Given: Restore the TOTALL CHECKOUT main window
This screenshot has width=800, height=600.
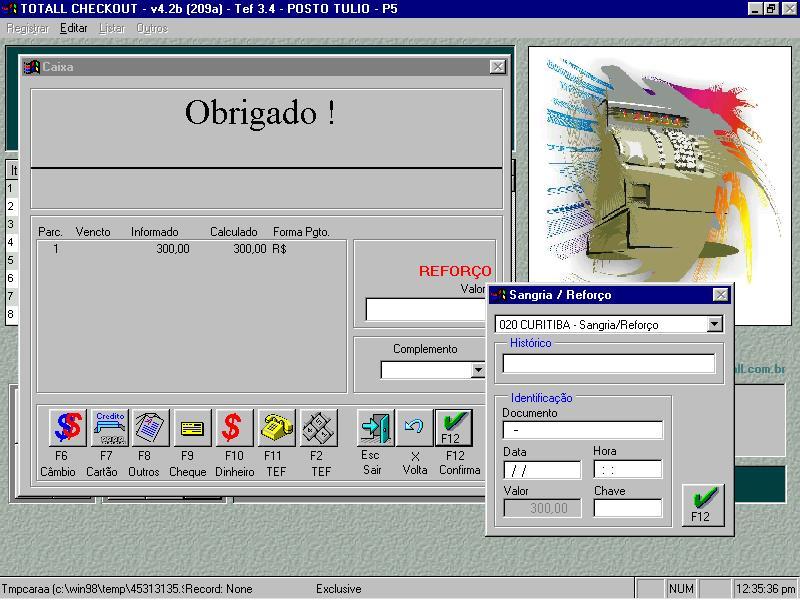Looking at the screenshot, I should 771,9.
